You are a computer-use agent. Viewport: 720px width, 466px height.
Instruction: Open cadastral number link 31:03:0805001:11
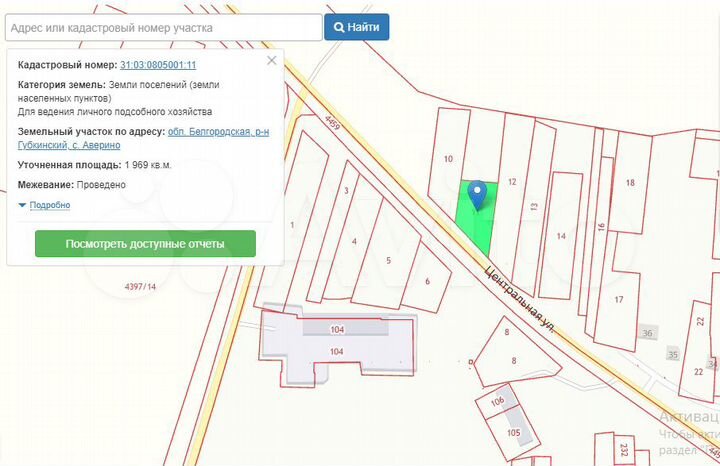pos(158,65)
